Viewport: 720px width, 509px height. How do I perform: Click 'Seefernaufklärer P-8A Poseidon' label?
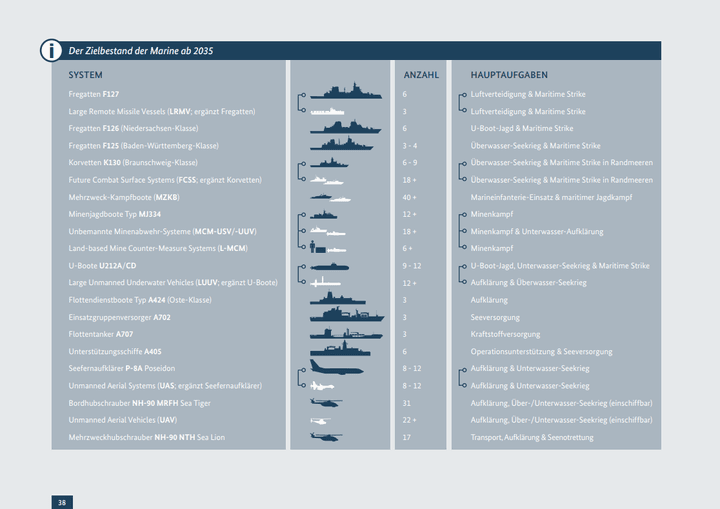tap(122, 368)
